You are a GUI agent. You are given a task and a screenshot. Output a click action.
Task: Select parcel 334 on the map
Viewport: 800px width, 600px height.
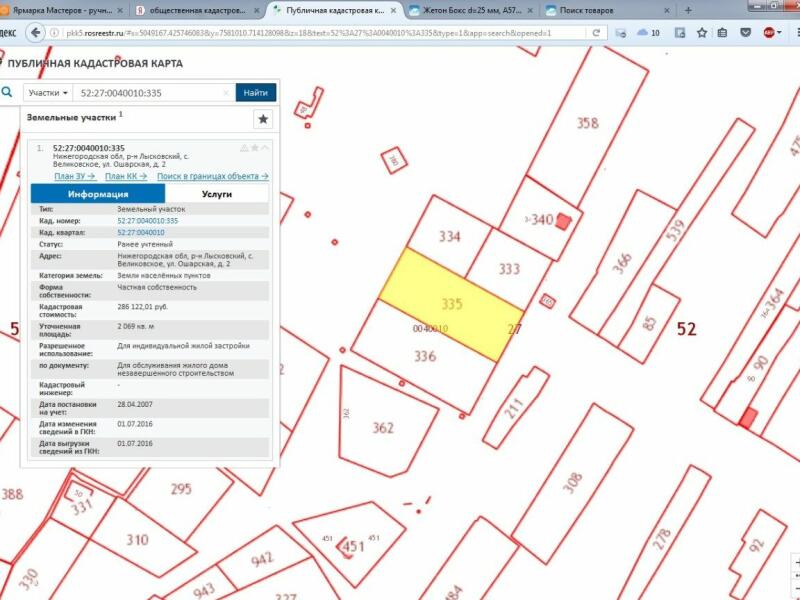coord(449,236)
